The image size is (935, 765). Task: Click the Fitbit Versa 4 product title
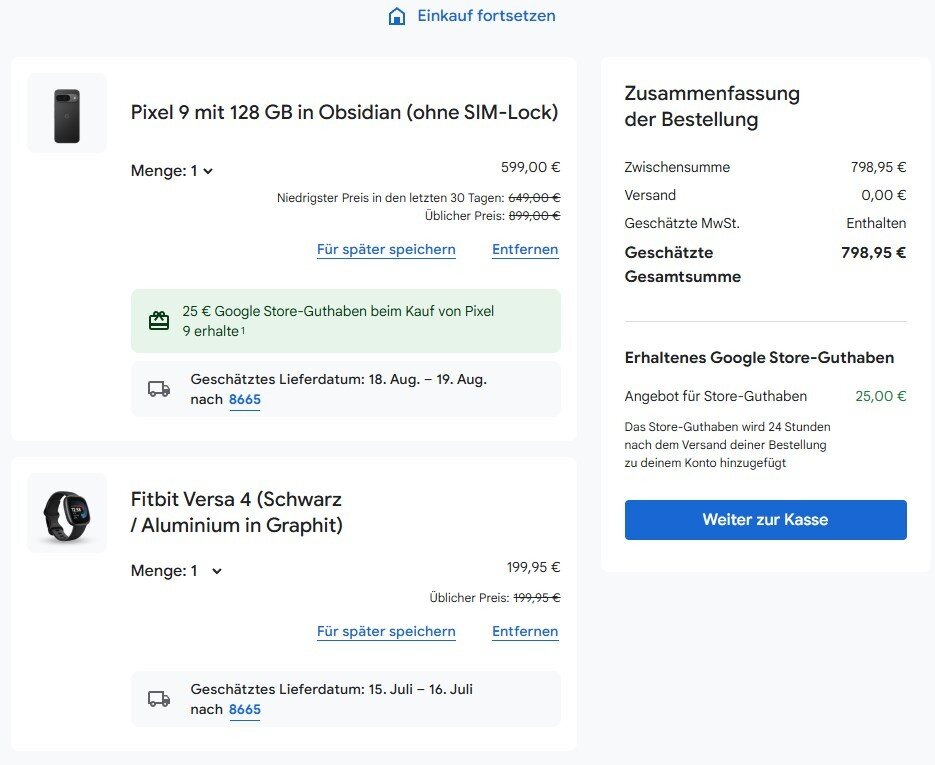point(237,512)
